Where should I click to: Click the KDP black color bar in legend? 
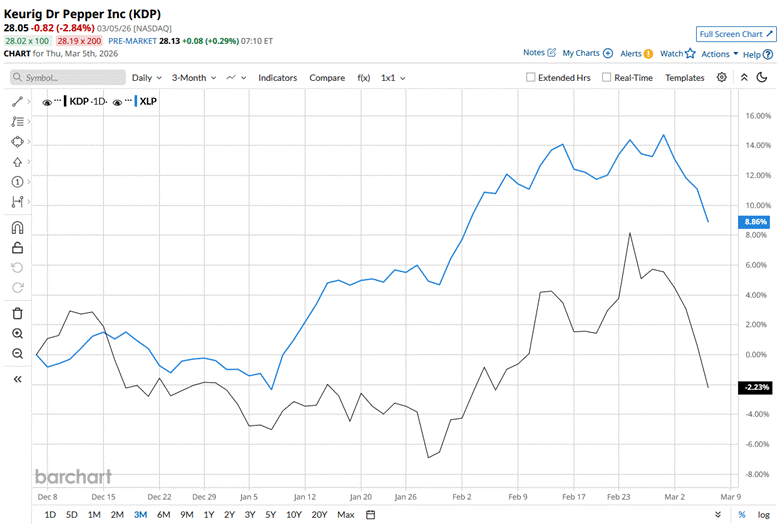(x=65, y=101)
